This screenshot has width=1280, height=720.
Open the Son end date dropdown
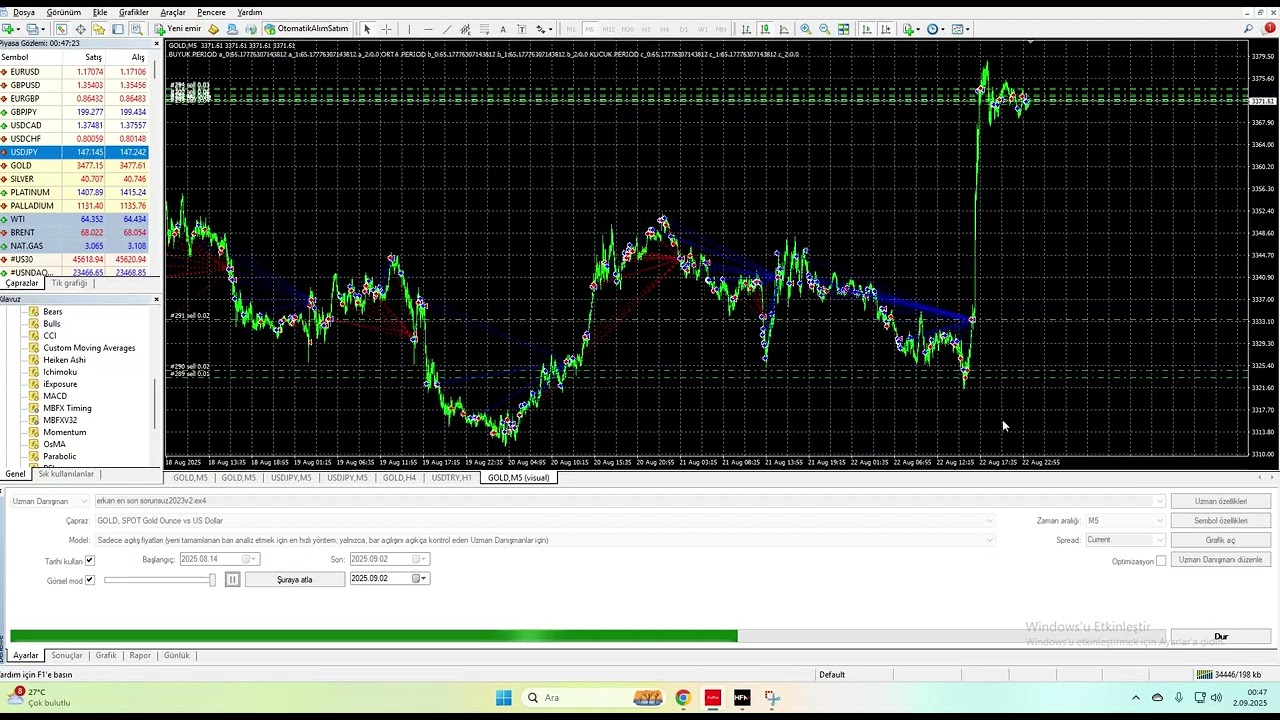423,559
